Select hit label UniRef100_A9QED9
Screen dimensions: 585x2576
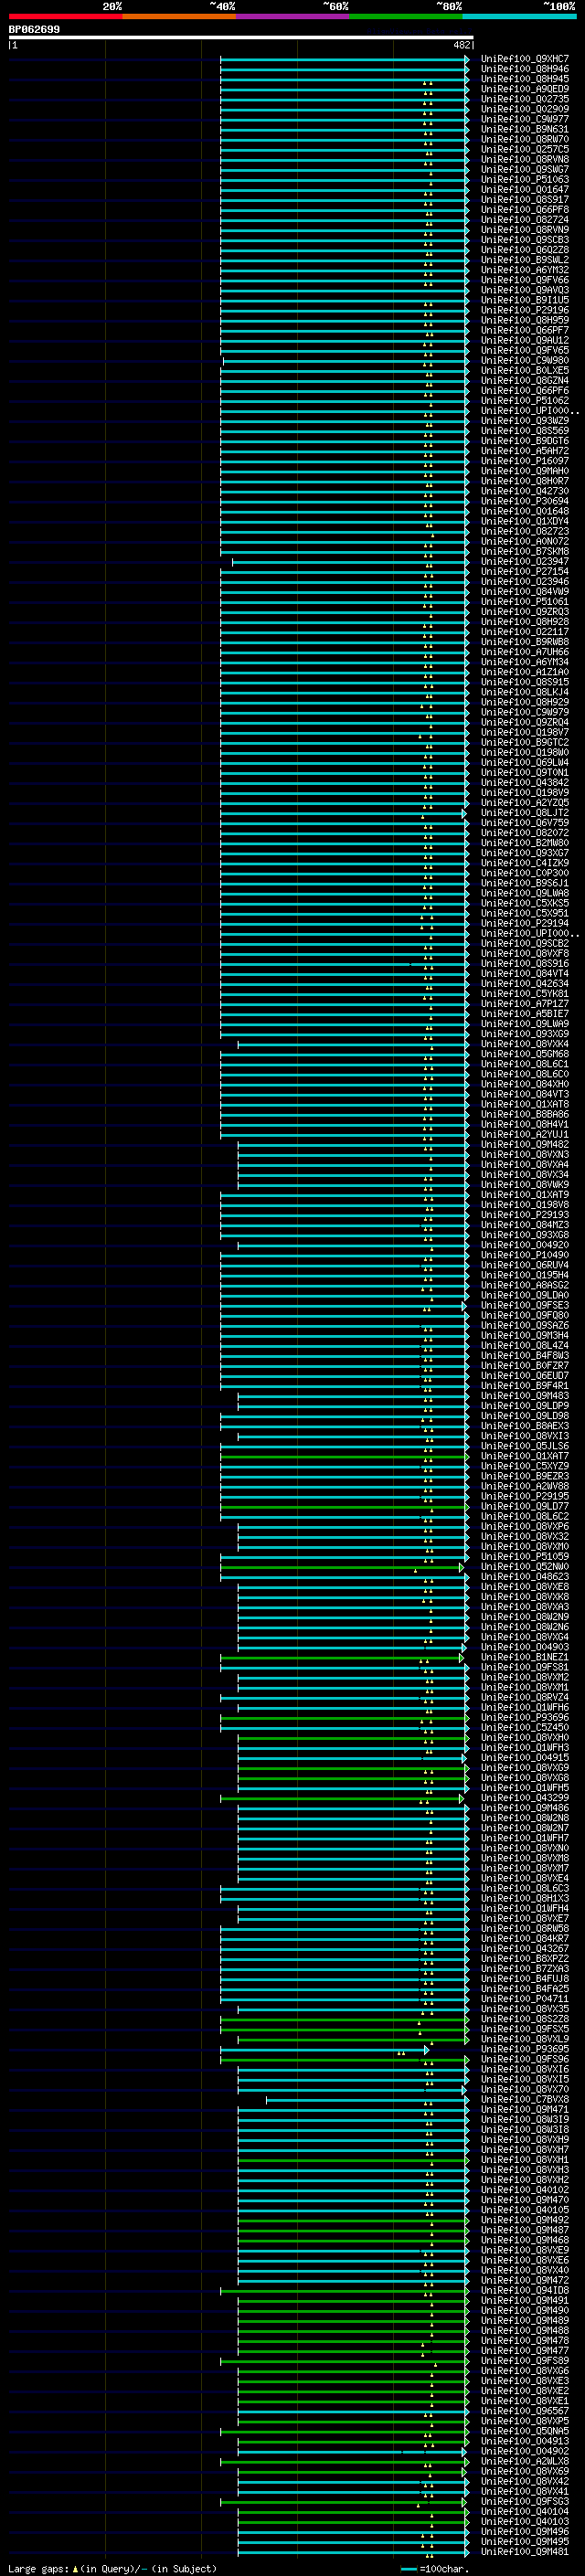coord(525,90)
